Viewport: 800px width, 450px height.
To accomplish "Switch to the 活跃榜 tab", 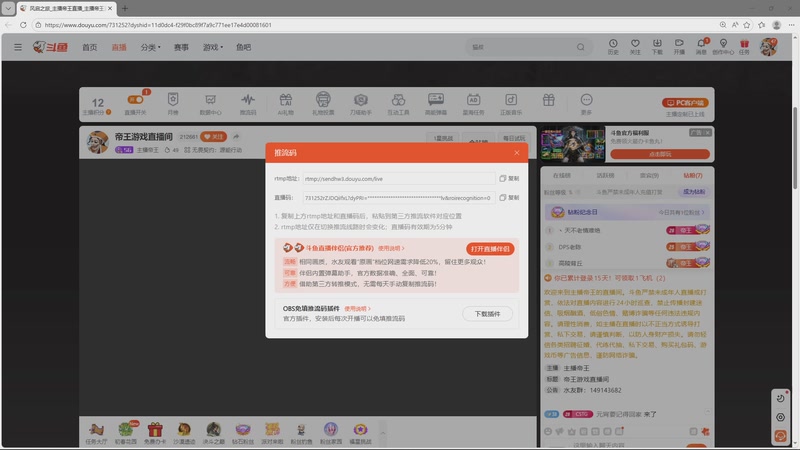I will tap(606, 176).
